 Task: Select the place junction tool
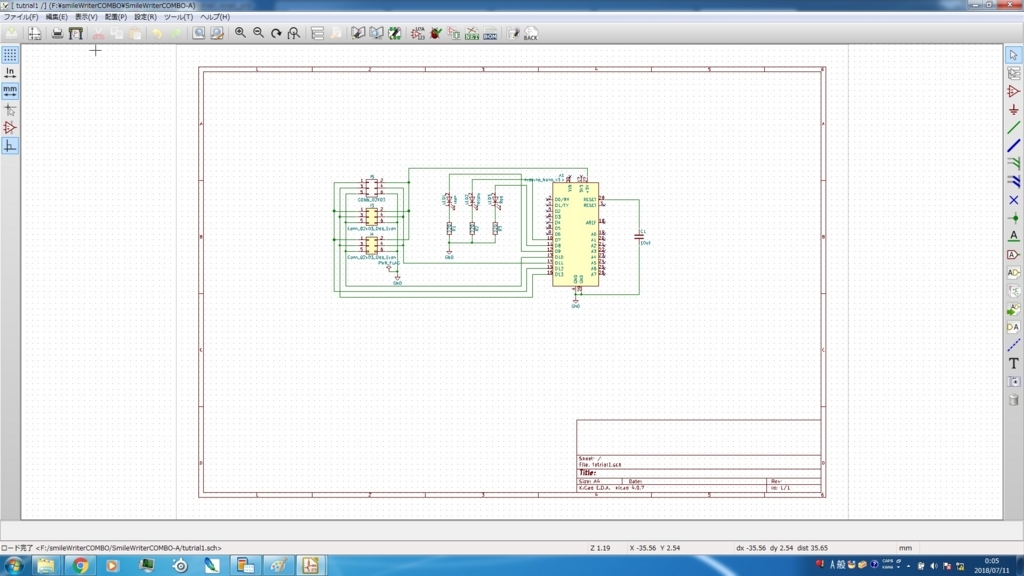click(1014, 218)
